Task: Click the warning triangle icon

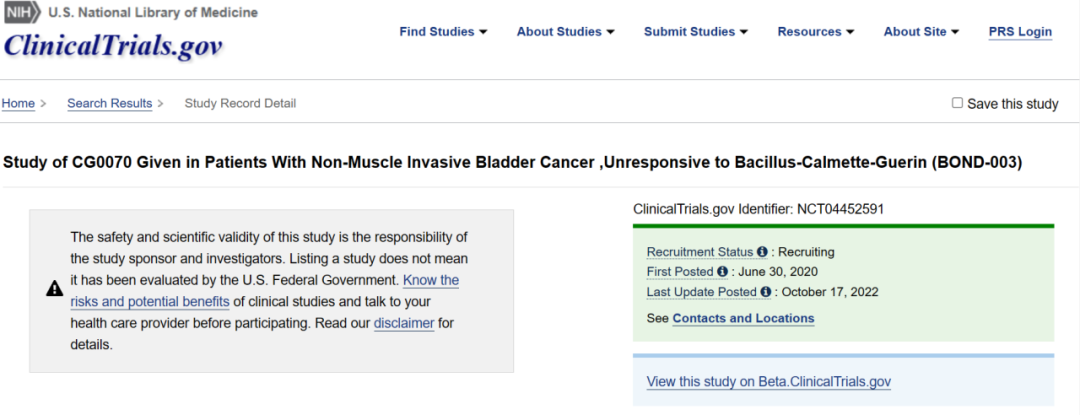Action: 54,289
